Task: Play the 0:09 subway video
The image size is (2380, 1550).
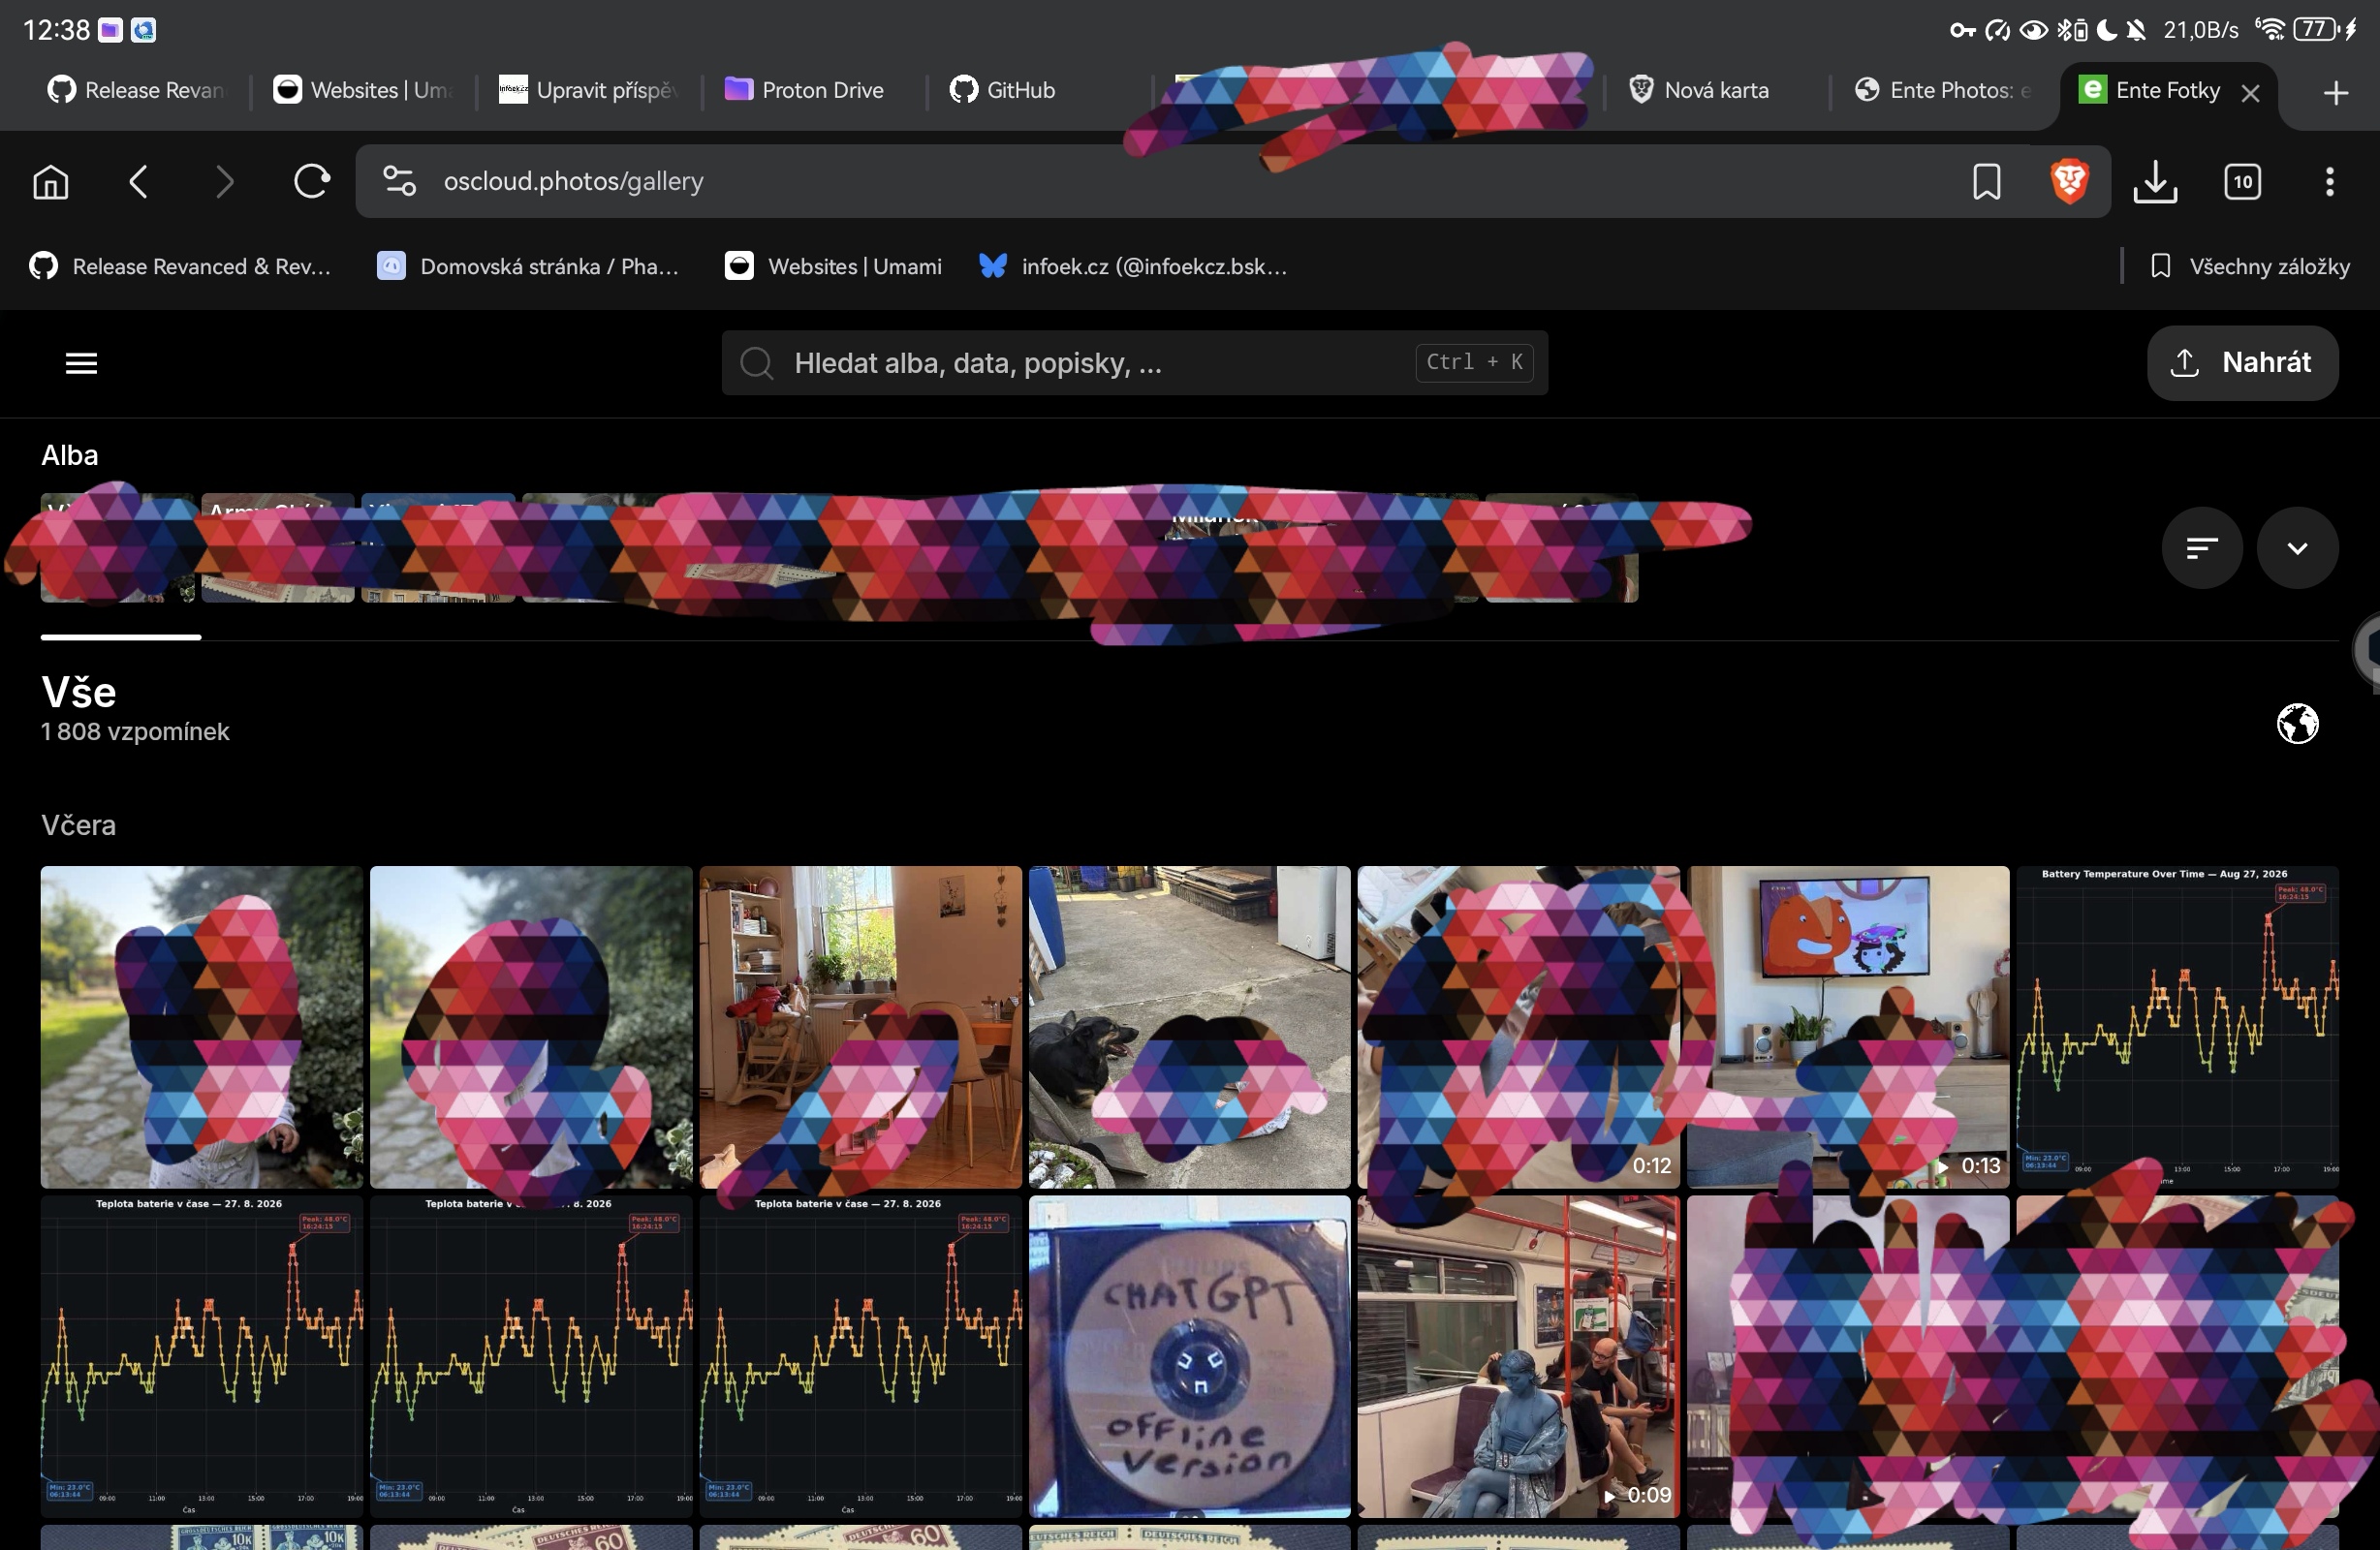Action: (x=1518, y=1357)
